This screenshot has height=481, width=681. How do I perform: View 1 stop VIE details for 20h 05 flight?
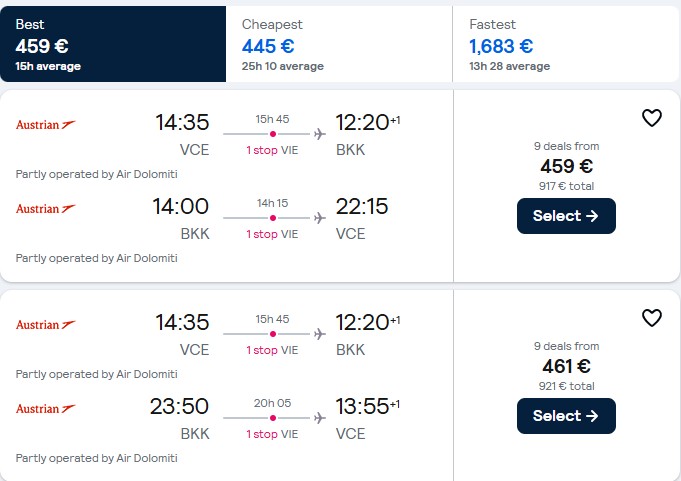point(272,434)
